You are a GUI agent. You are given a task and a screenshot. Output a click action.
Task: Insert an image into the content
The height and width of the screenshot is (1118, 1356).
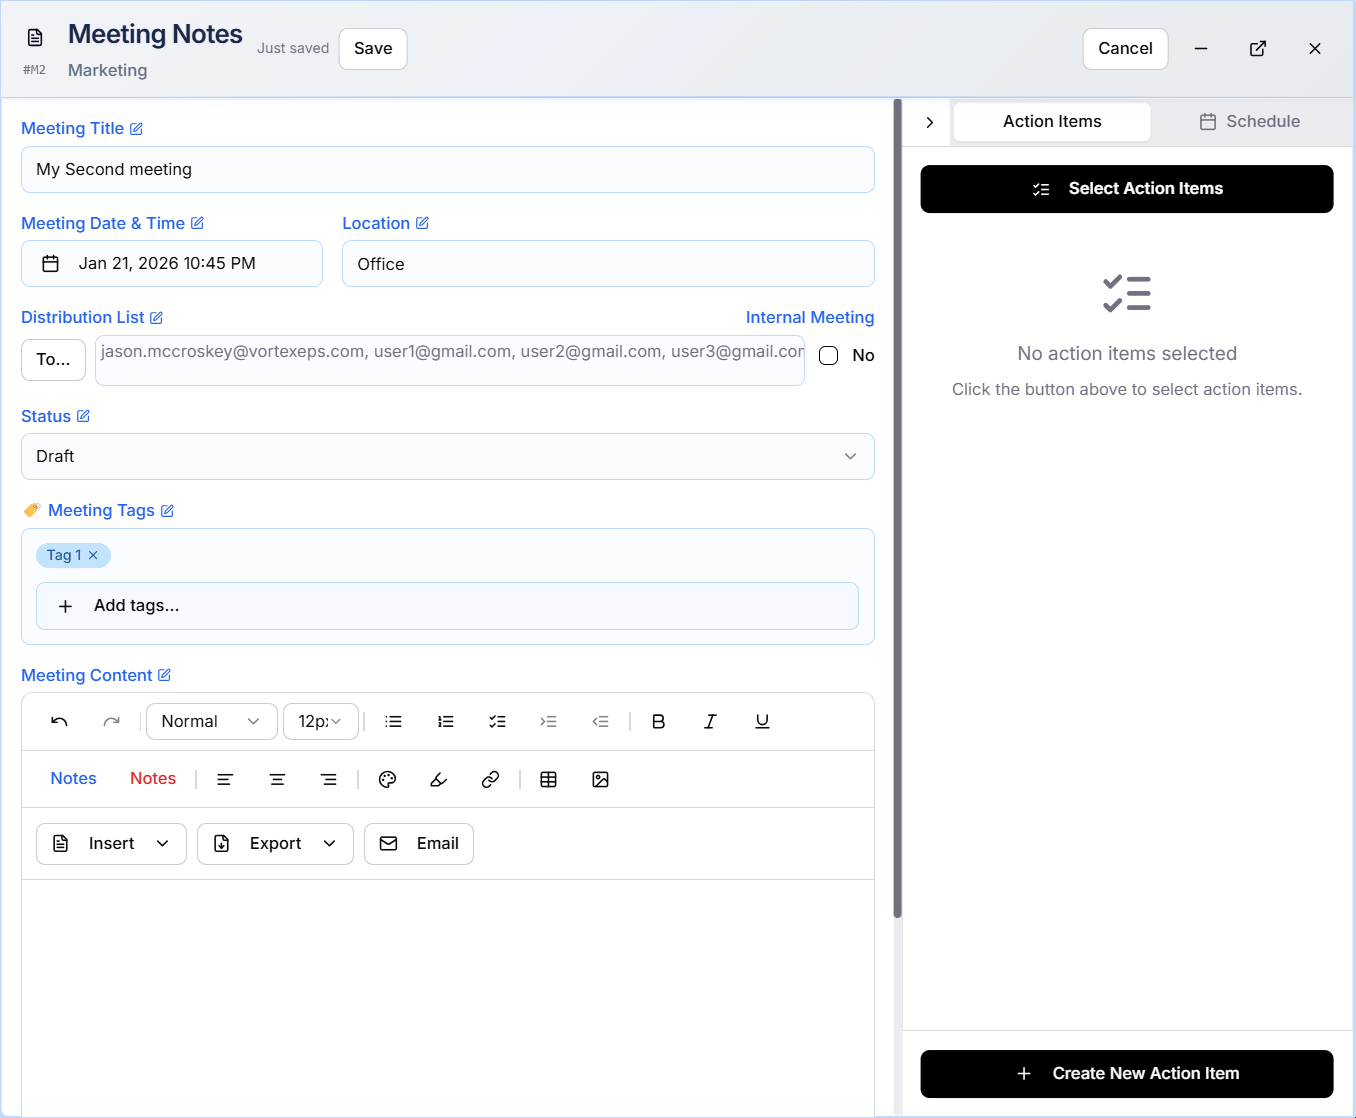[600, 779]
